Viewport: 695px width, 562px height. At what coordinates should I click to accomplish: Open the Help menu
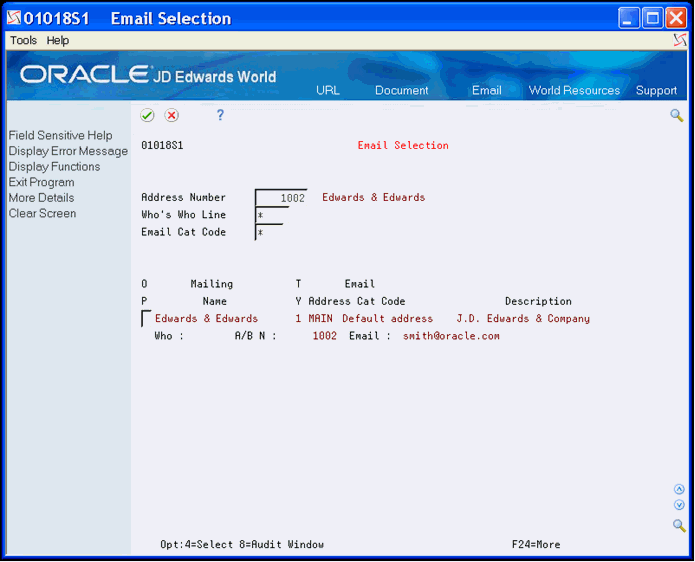pos(58,40)
